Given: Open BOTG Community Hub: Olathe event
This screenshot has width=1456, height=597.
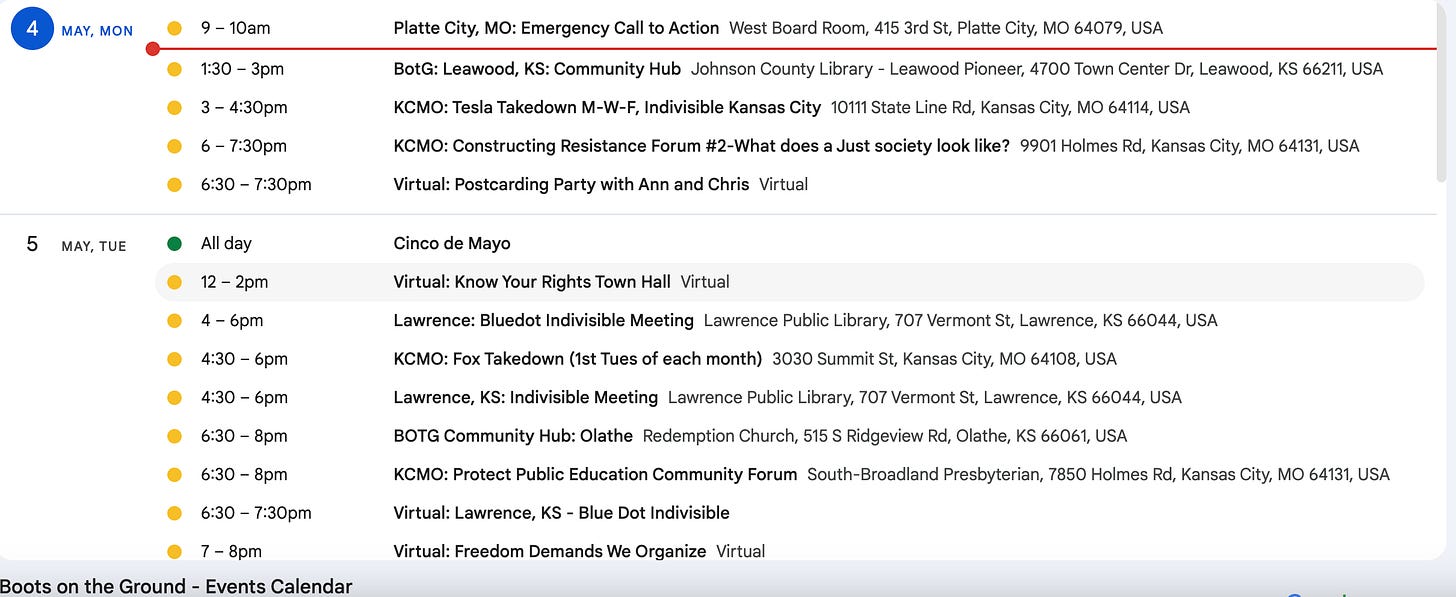Looking at the screenshot, I should point(790,436).
